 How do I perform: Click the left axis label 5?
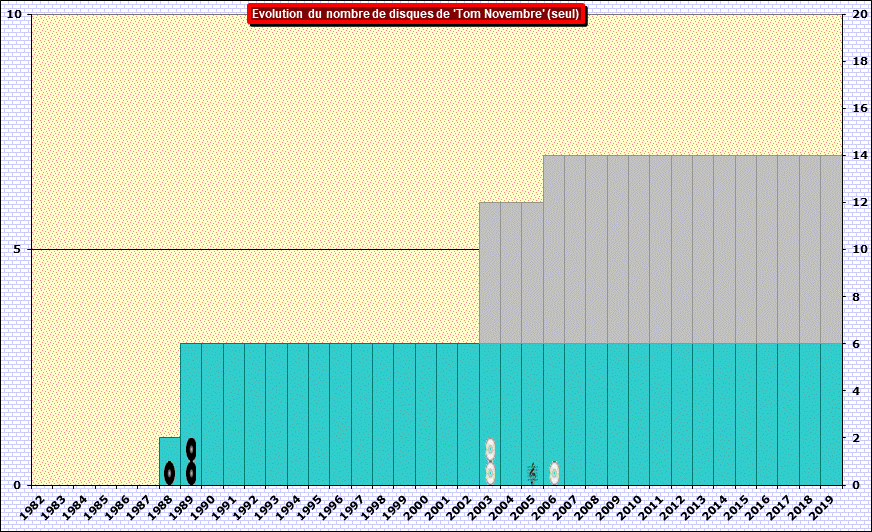[16, 249]
